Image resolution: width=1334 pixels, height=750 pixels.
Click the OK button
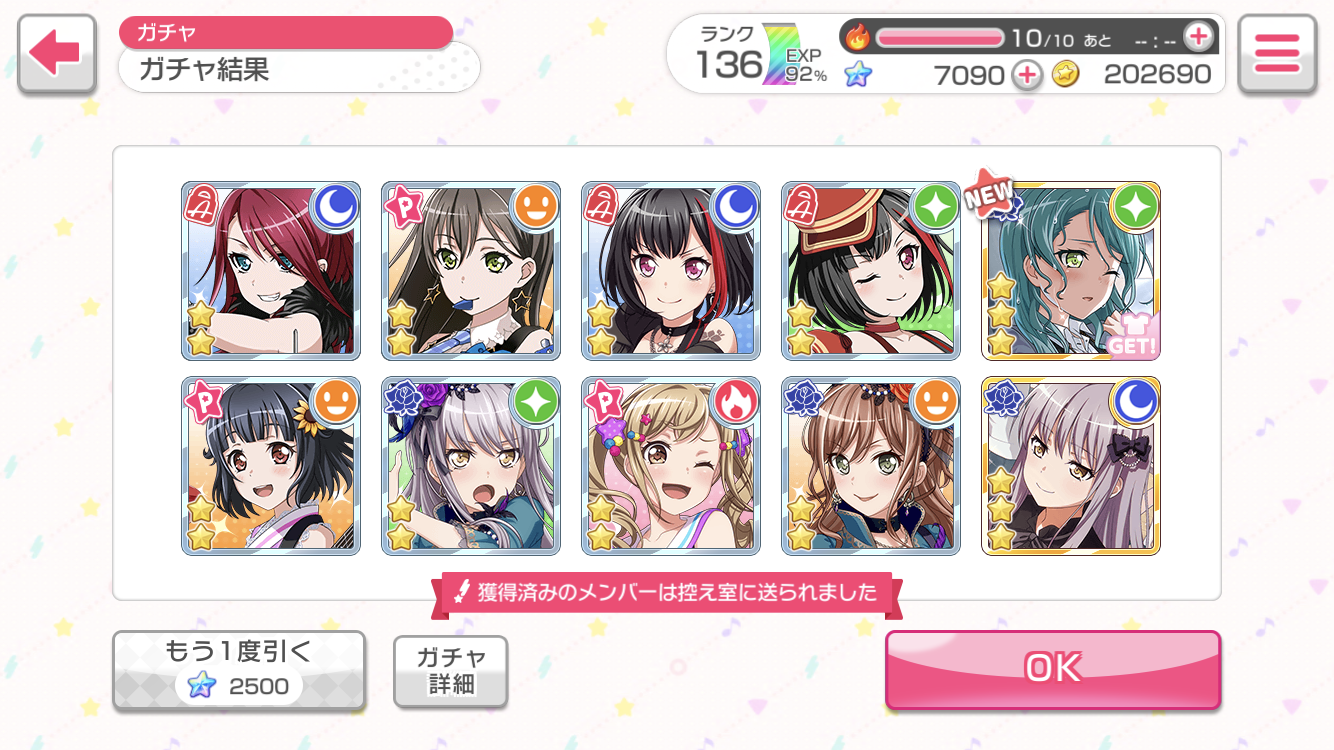(x=1053, y=669)
